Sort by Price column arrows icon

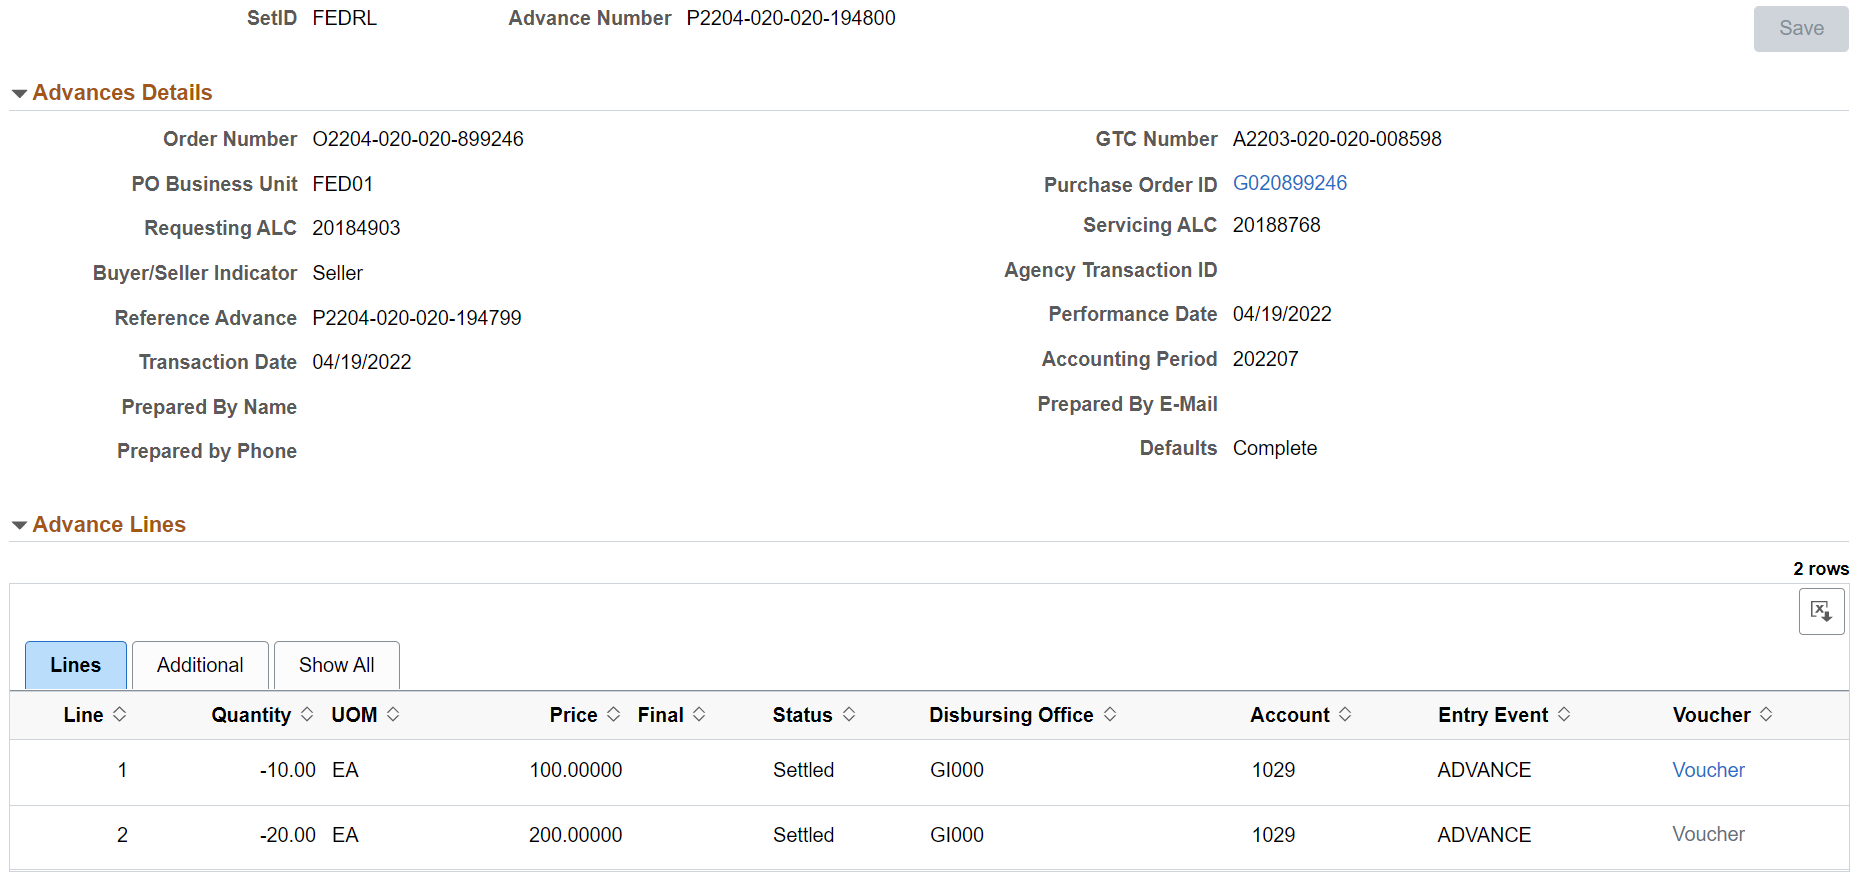pyautogui.click(x=613, y=714)
